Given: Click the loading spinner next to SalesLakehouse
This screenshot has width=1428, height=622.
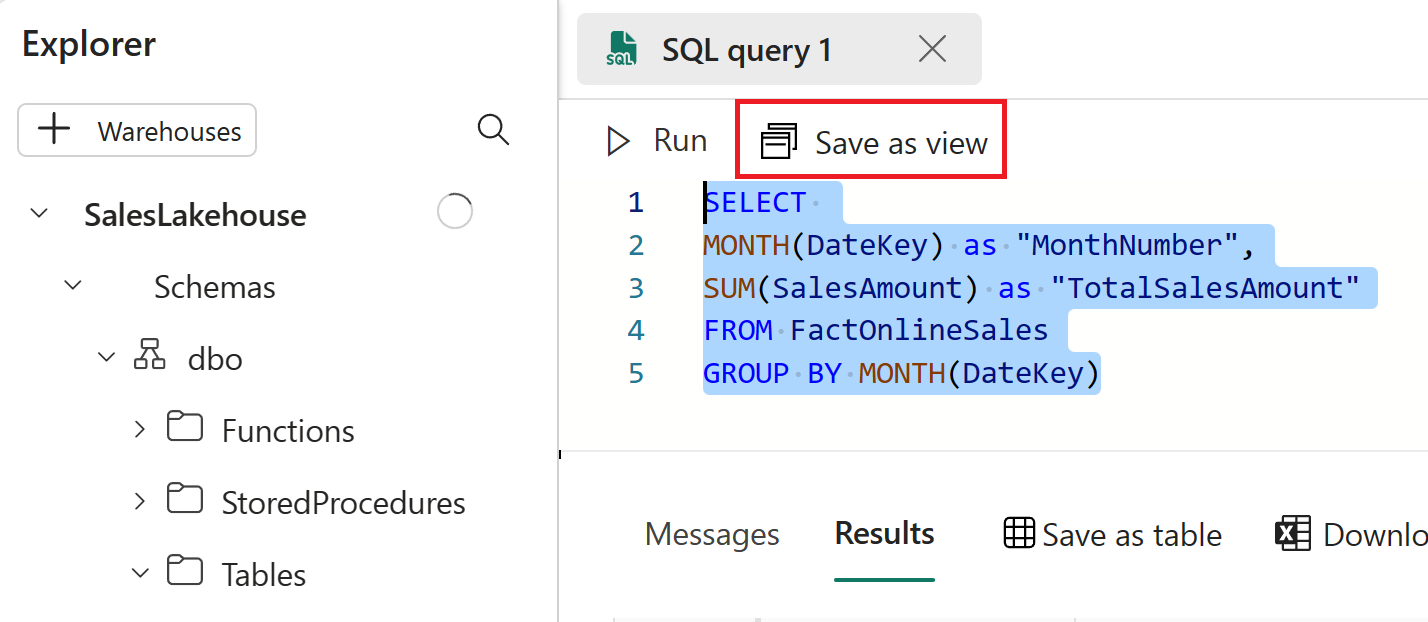Looking at the screenshot, I should [455, 211].
